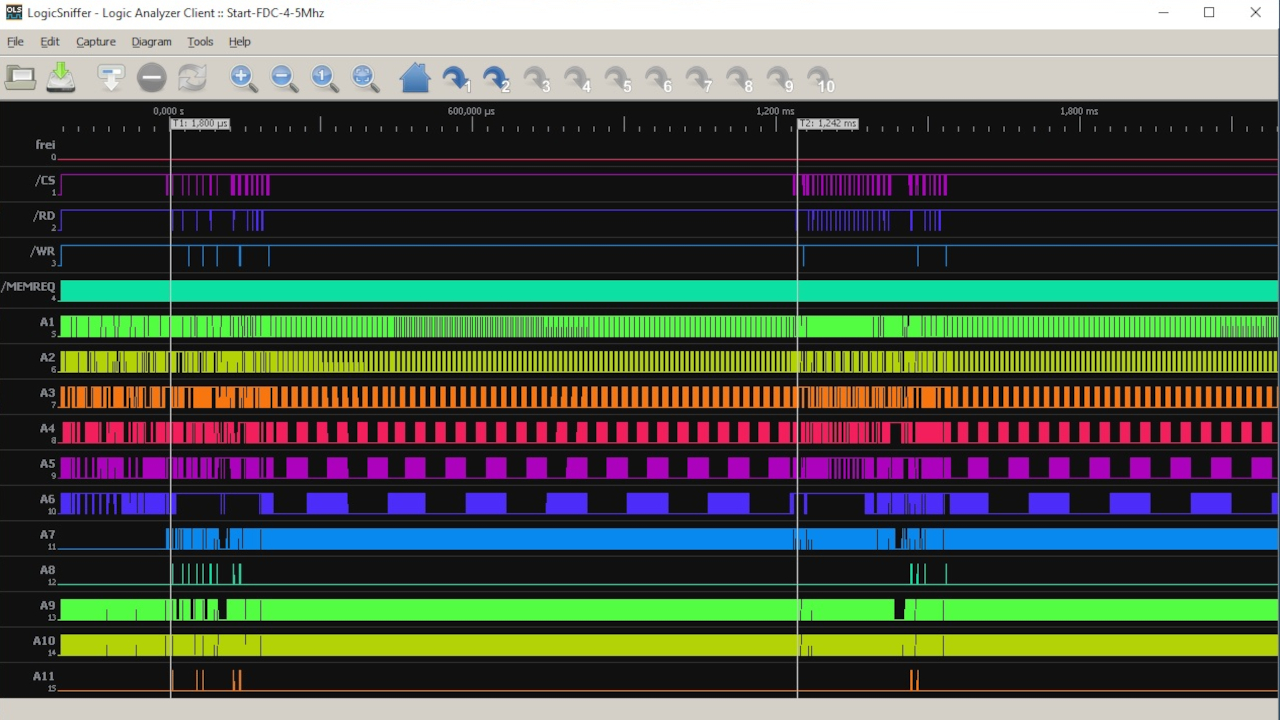Select the T1 cursor flag on timeline
Viewport: 1280px width, 720px height.
(x=200, y=124)
